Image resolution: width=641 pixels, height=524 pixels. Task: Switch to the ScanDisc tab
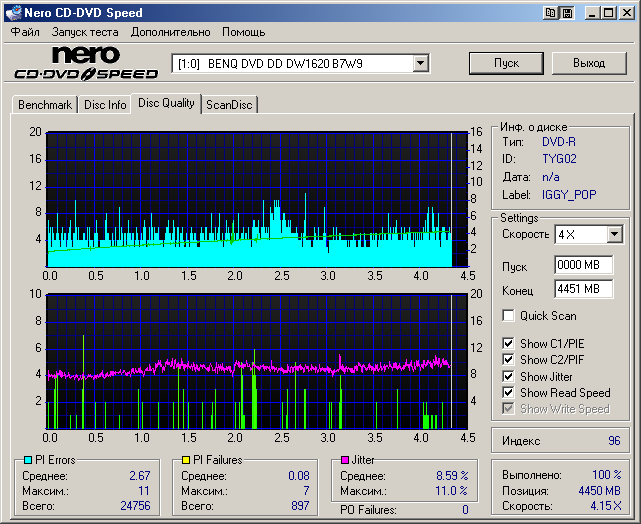pos(229,105)
